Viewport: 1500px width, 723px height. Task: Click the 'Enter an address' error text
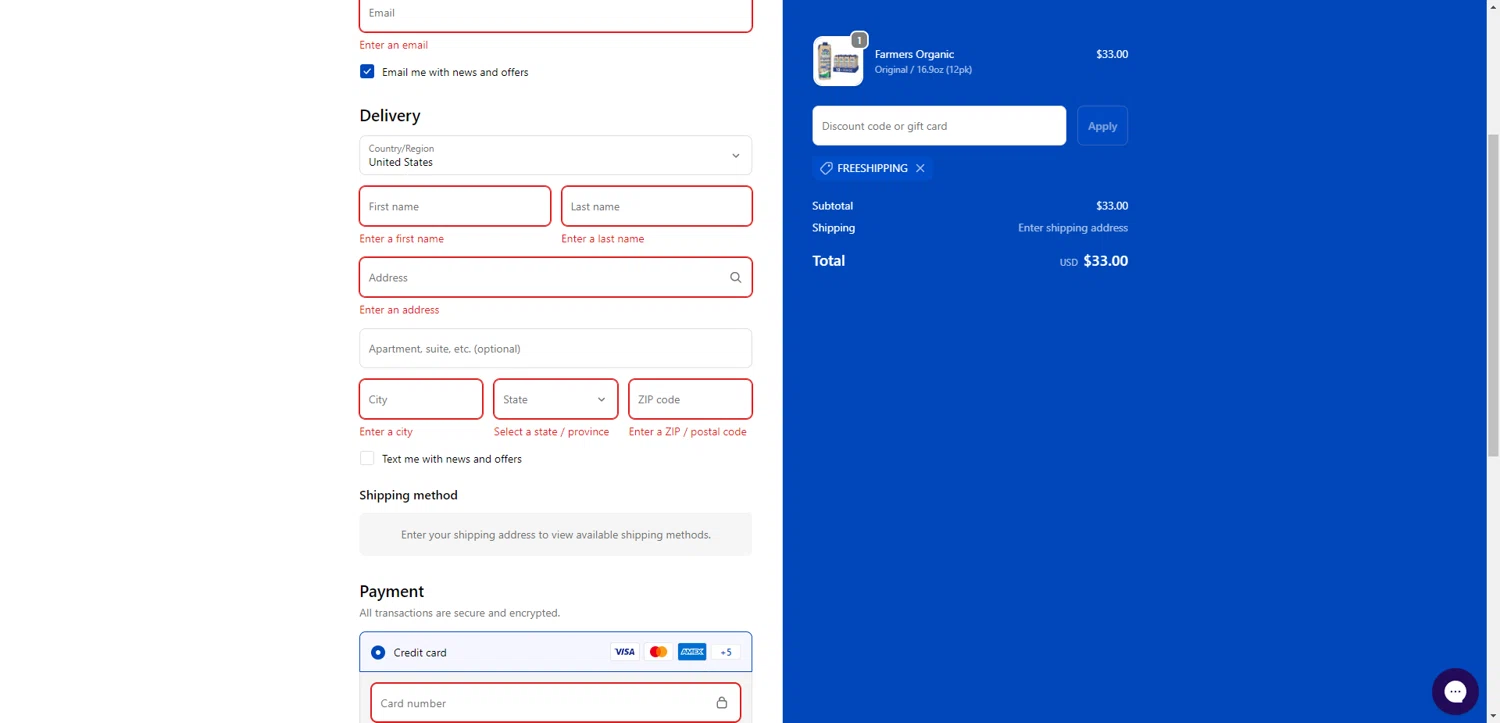(x=399, y=310)
